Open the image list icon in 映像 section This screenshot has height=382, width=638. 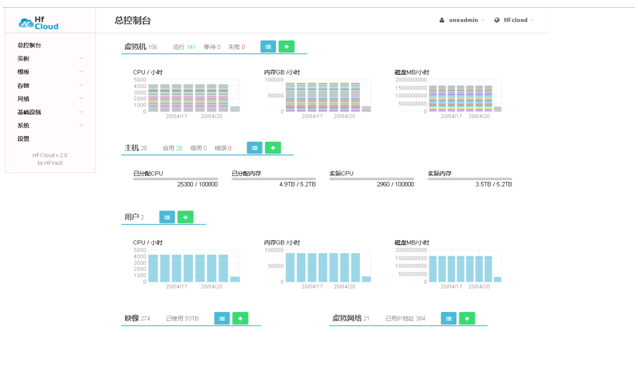(222, 318)
